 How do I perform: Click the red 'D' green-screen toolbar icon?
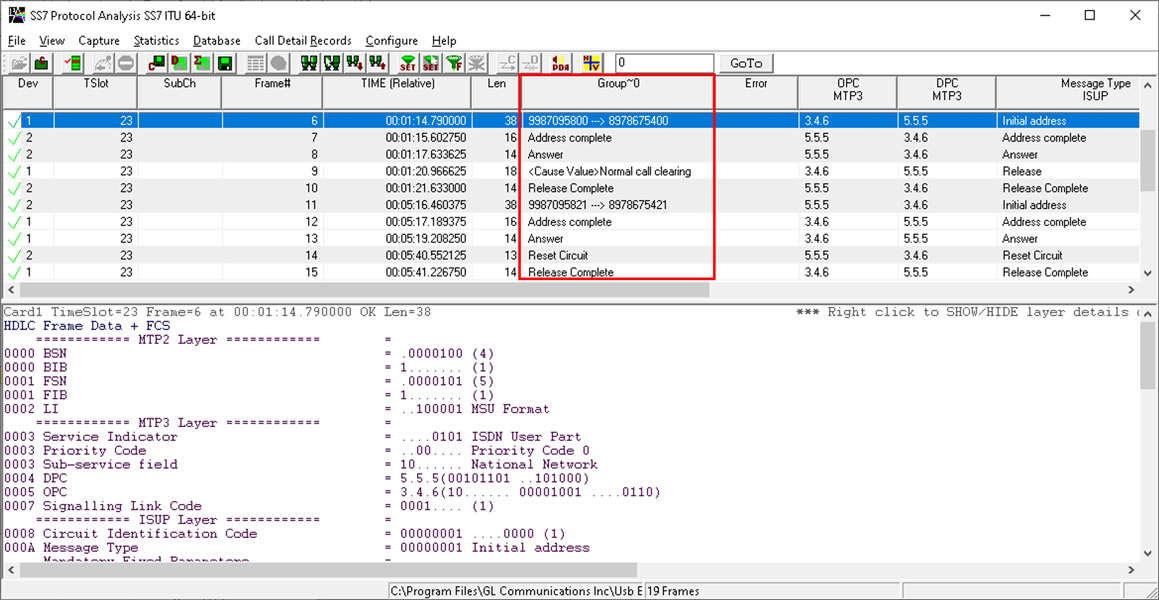click(x=179, y=64)
